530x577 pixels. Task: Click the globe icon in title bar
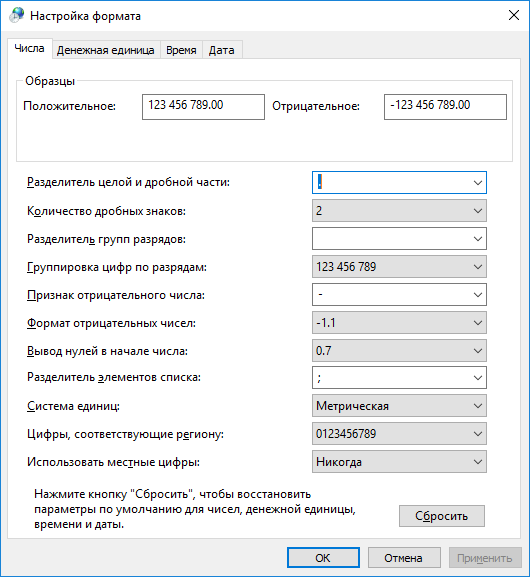coord(17,15)
